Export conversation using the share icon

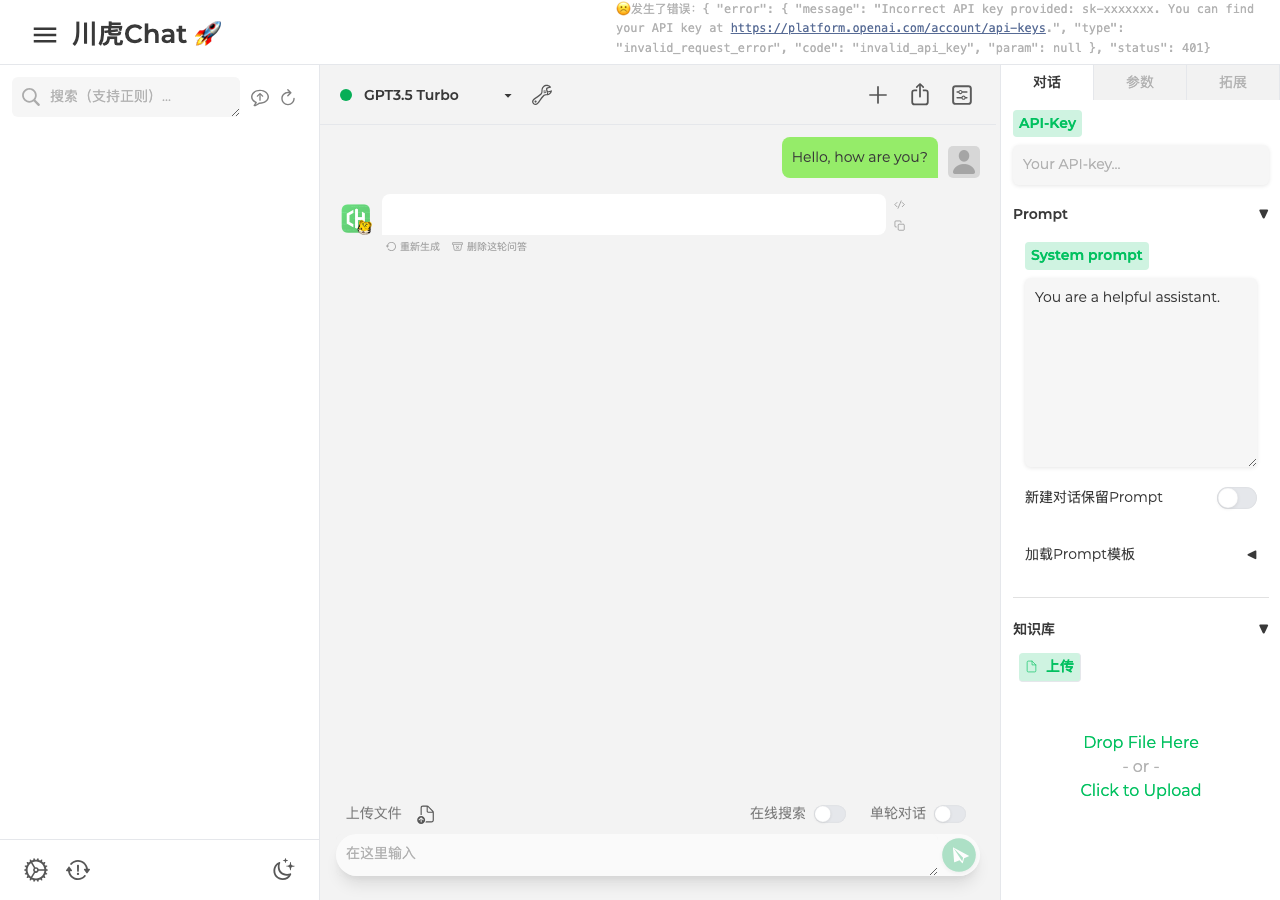920,95
